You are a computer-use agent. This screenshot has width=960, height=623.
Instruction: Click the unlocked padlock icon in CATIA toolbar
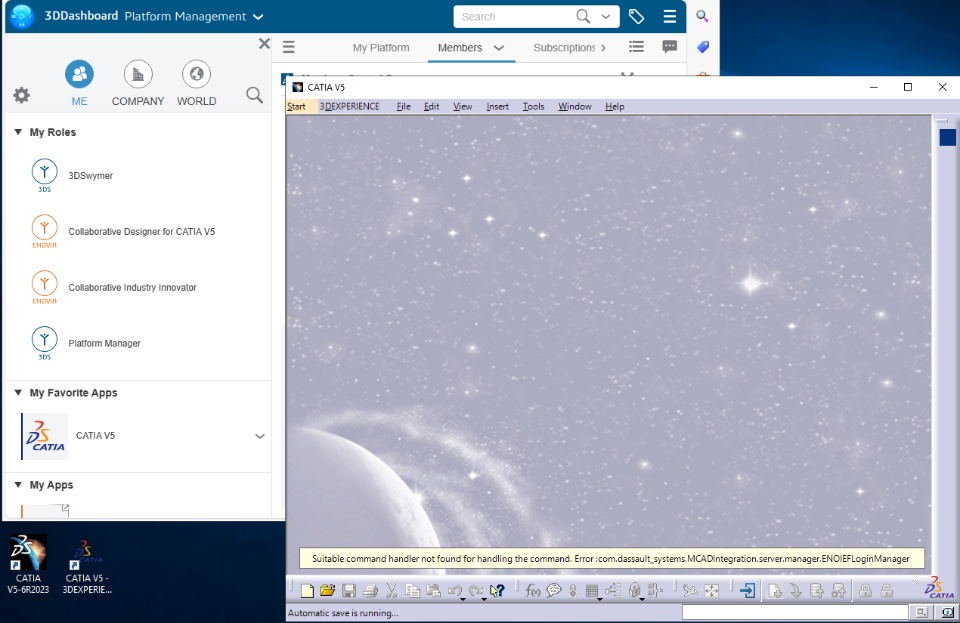tap(887, 591)
